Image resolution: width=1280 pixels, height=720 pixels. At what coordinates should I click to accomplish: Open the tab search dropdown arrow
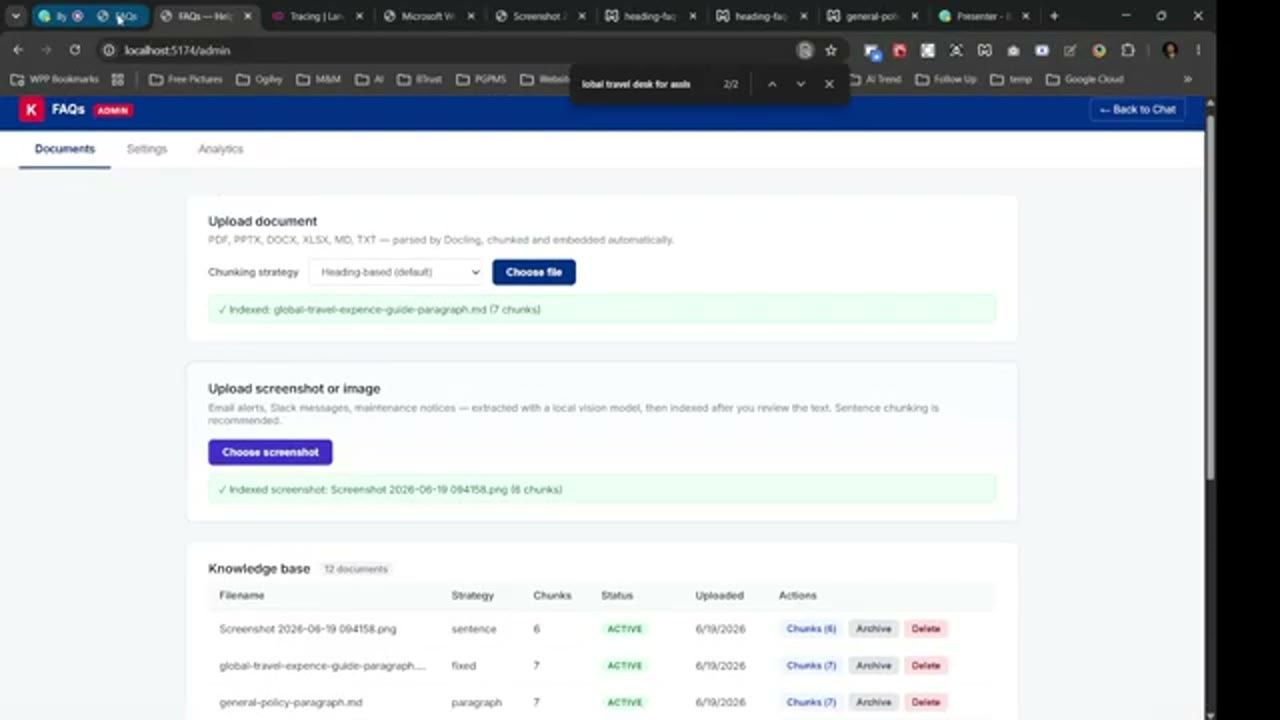[x=16, y=16]
